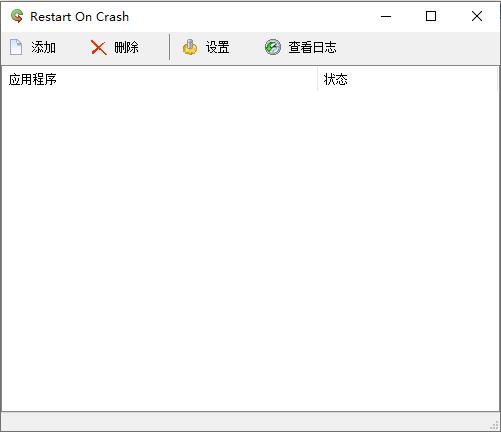Click the 添加 text label
This screenshot has width=501, height=432.
pyautogui.click(x=43, y=47)
